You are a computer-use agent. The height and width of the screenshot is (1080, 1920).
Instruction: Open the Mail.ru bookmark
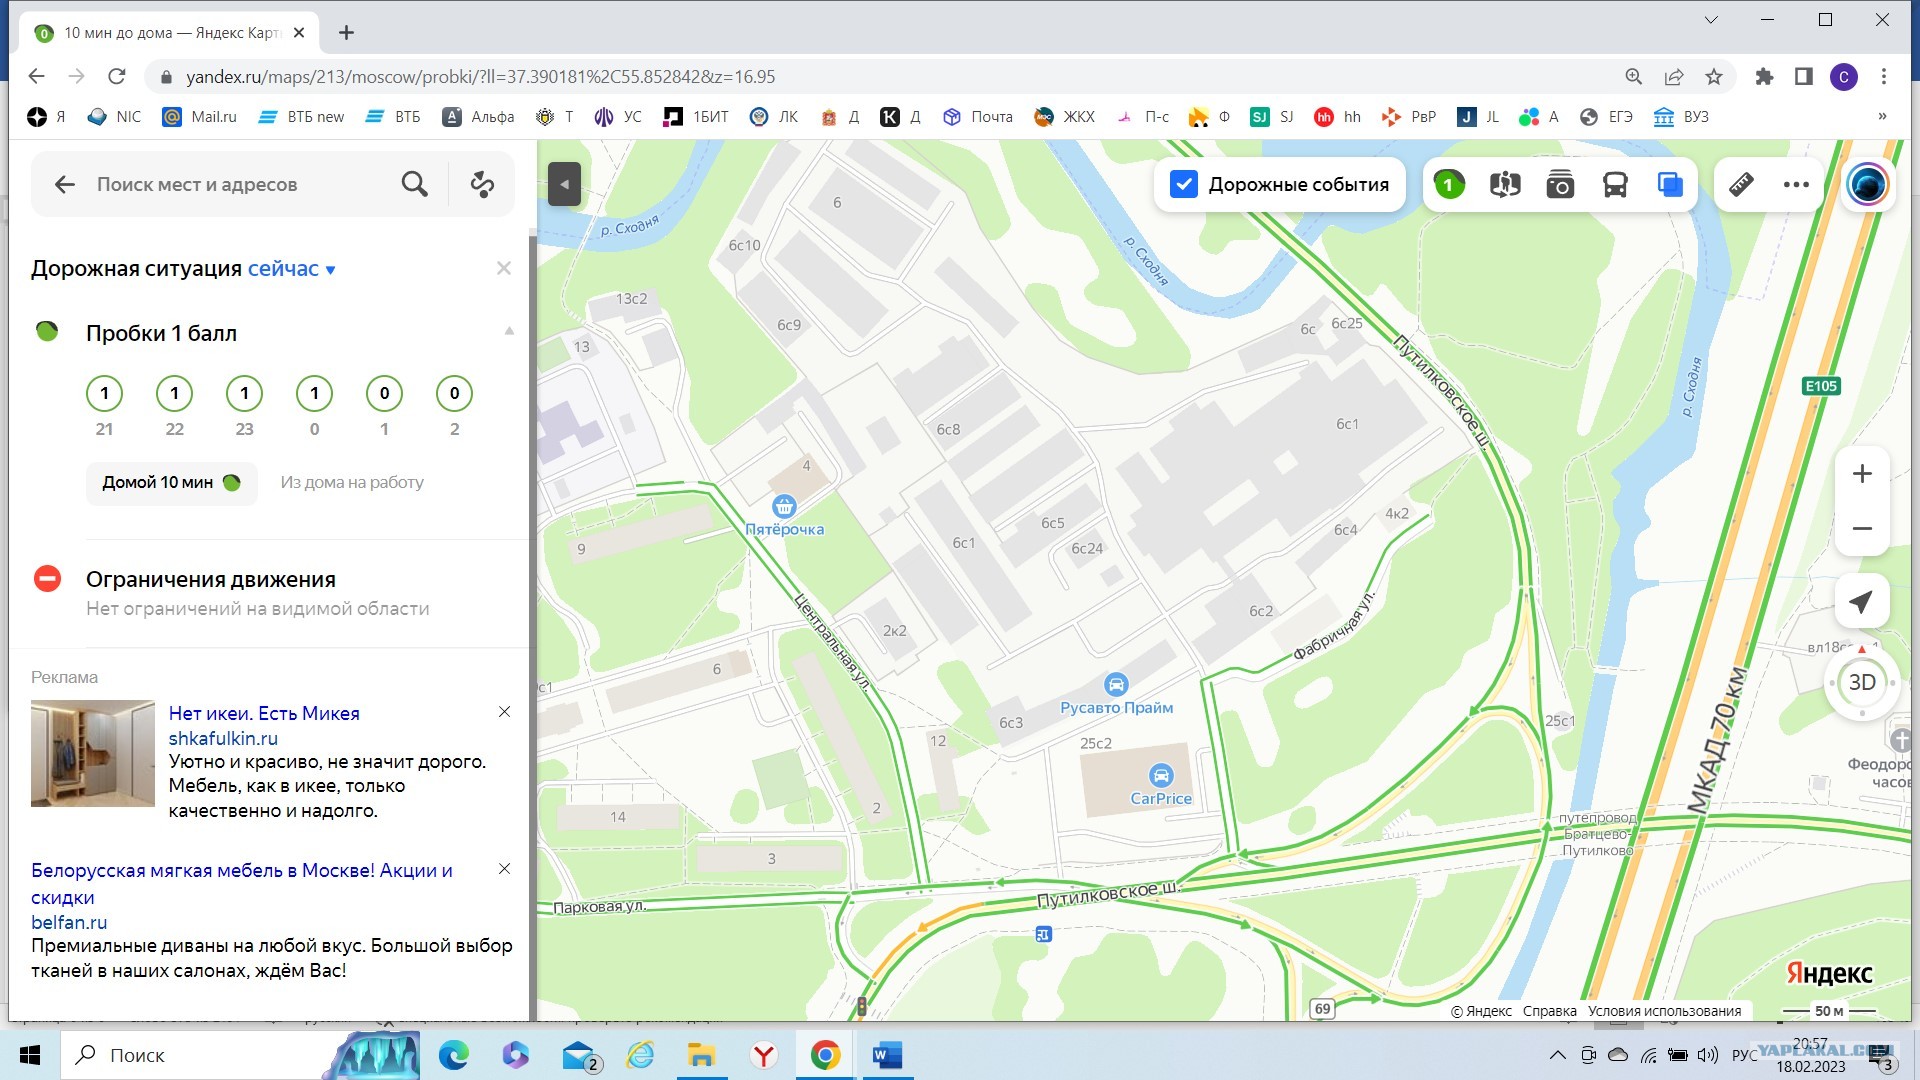(x=200, y=117)
